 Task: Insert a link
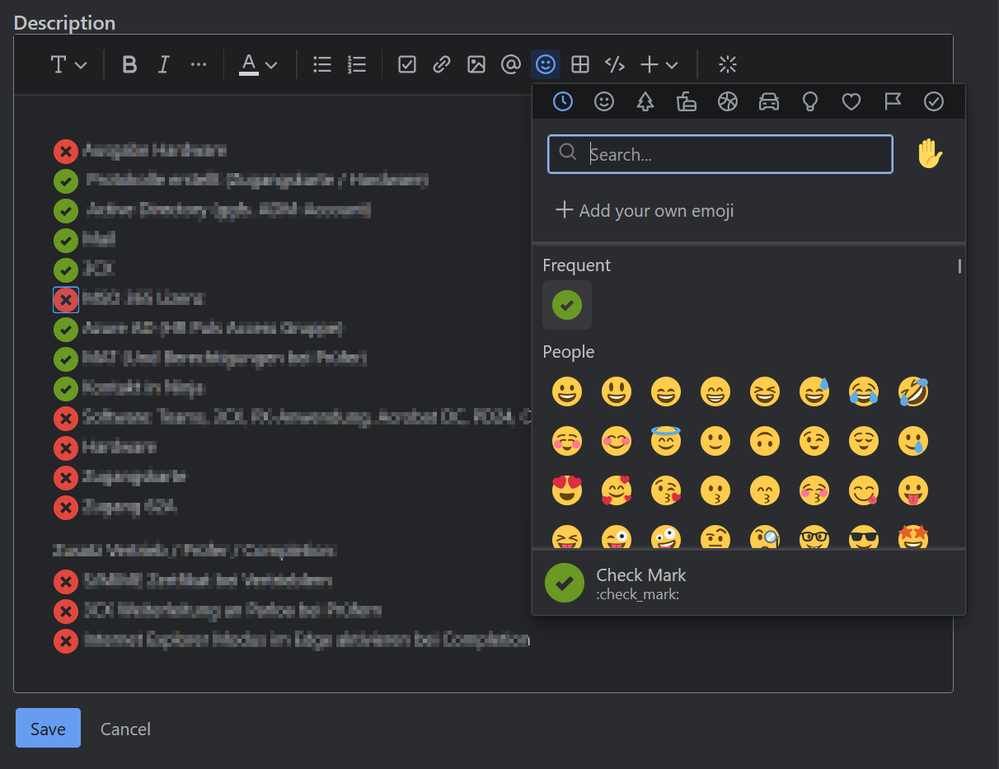441,65
